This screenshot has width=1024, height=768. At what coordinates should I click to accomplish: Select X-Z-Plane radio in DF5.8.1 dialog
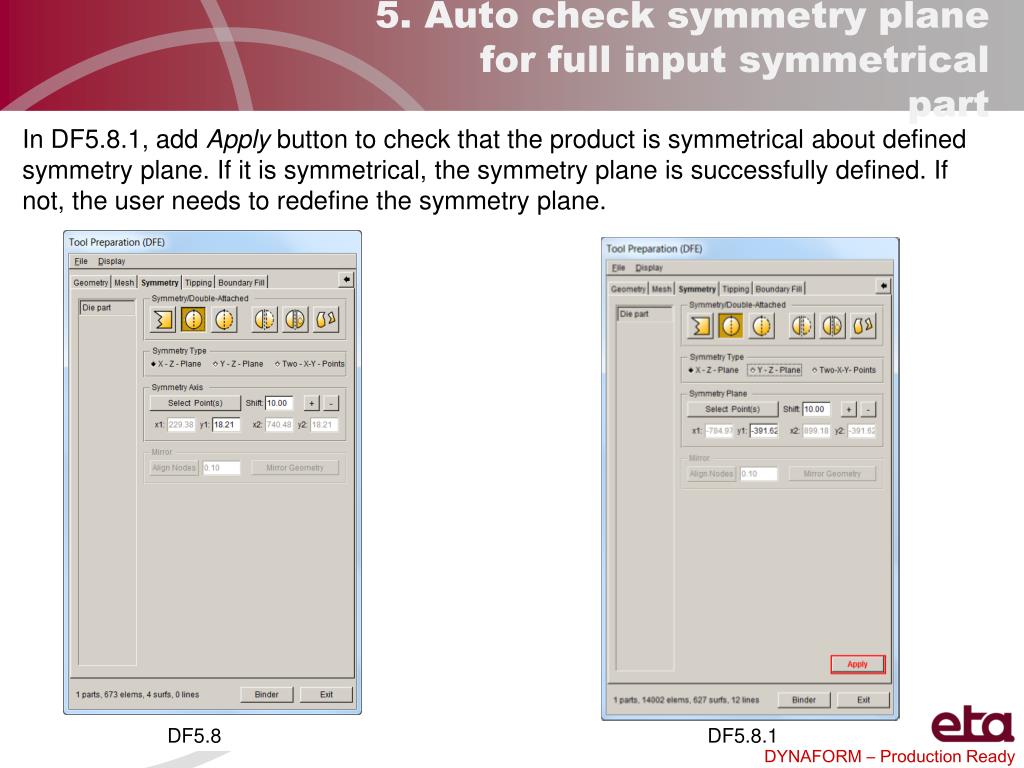(714, 370)
